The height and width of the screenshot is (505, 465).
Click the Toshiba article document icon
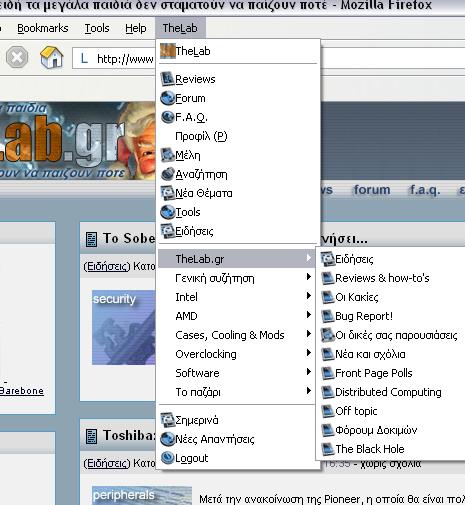(91, 436)
